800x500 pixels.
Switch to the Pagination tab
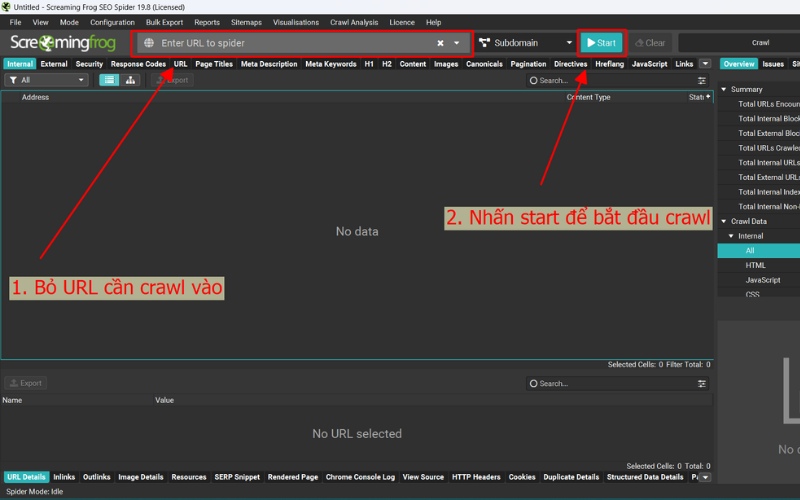(x=528, y=64)
